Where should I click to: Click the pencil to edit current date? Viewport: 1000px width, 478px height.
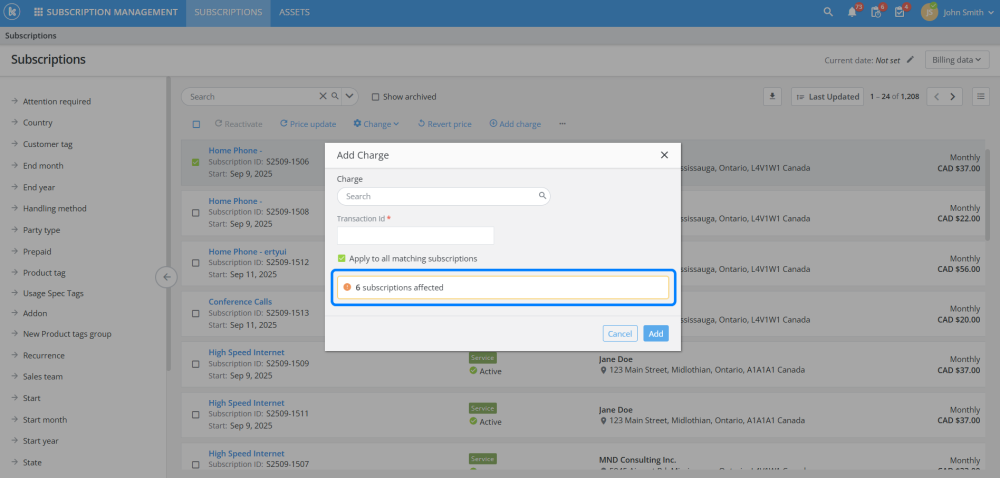tap(910, 60)
